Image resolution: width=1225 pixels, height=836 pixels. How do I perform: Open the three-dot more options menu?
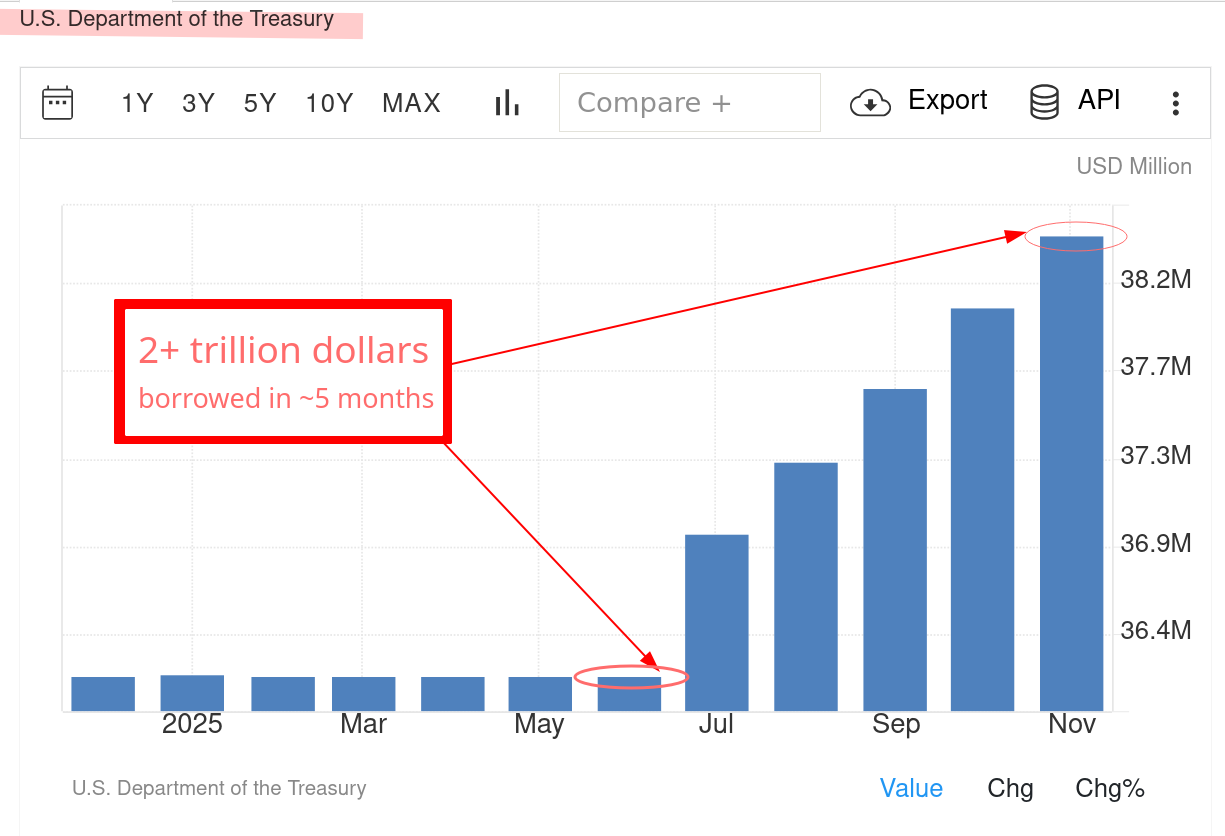pyautogui.click(x=1175, y=103)
